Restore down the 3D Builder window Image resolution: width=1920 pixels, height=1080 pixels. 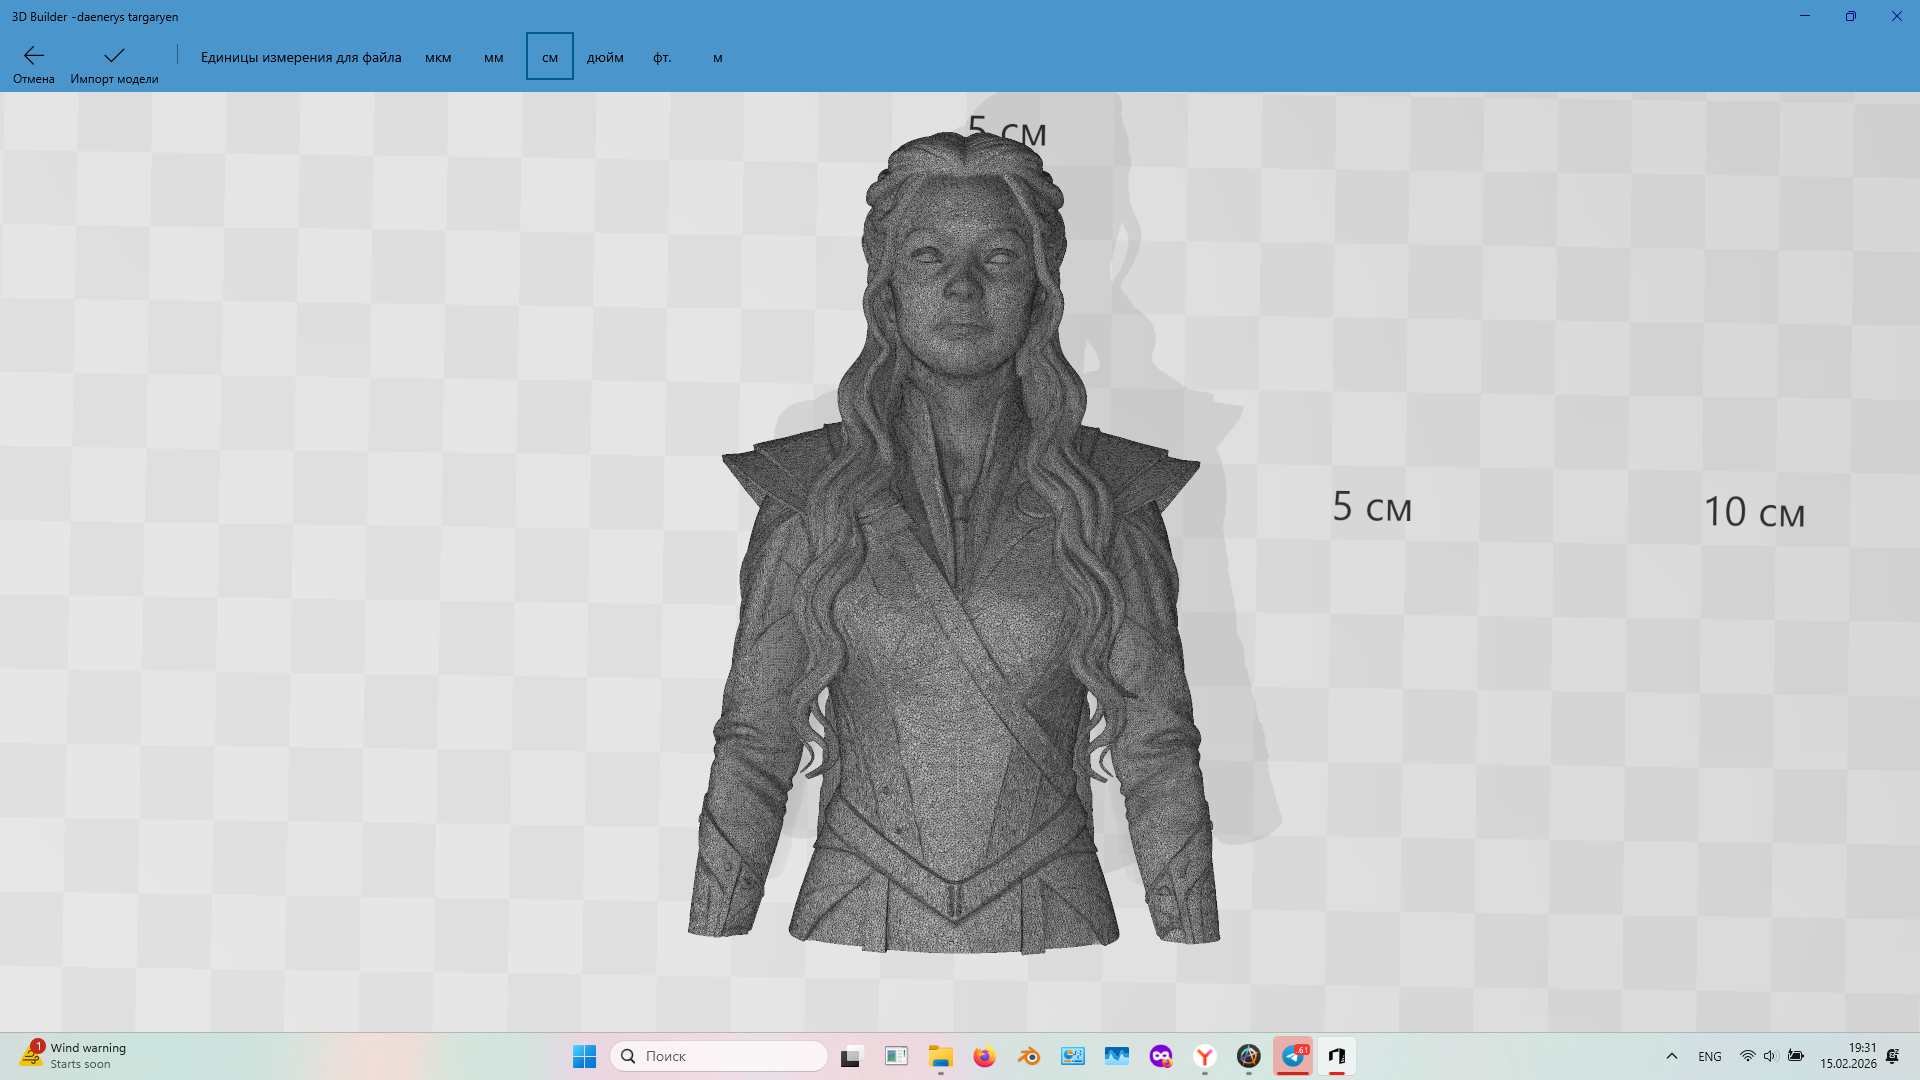[1851, 16]
